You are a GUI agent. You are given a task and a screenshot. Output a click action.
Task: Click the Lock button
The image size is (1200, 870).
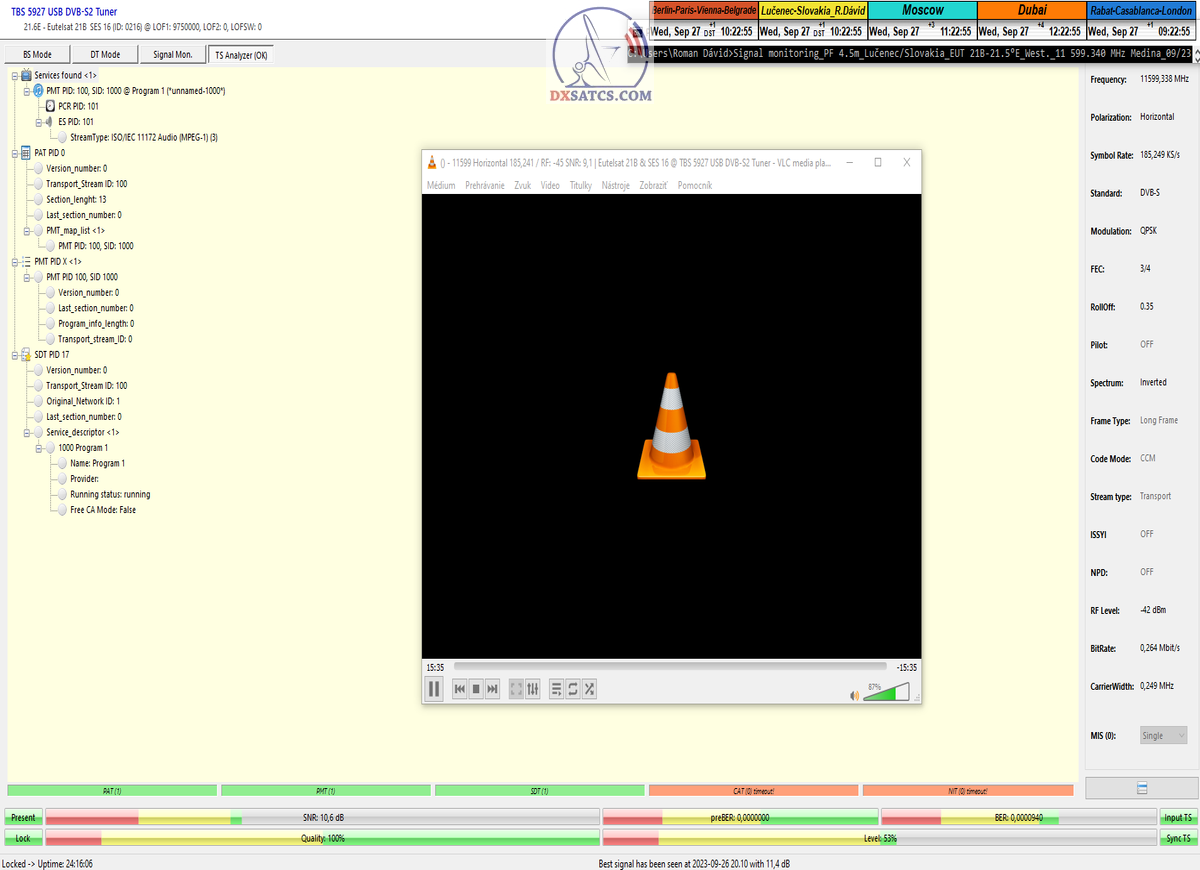(23, 838)
